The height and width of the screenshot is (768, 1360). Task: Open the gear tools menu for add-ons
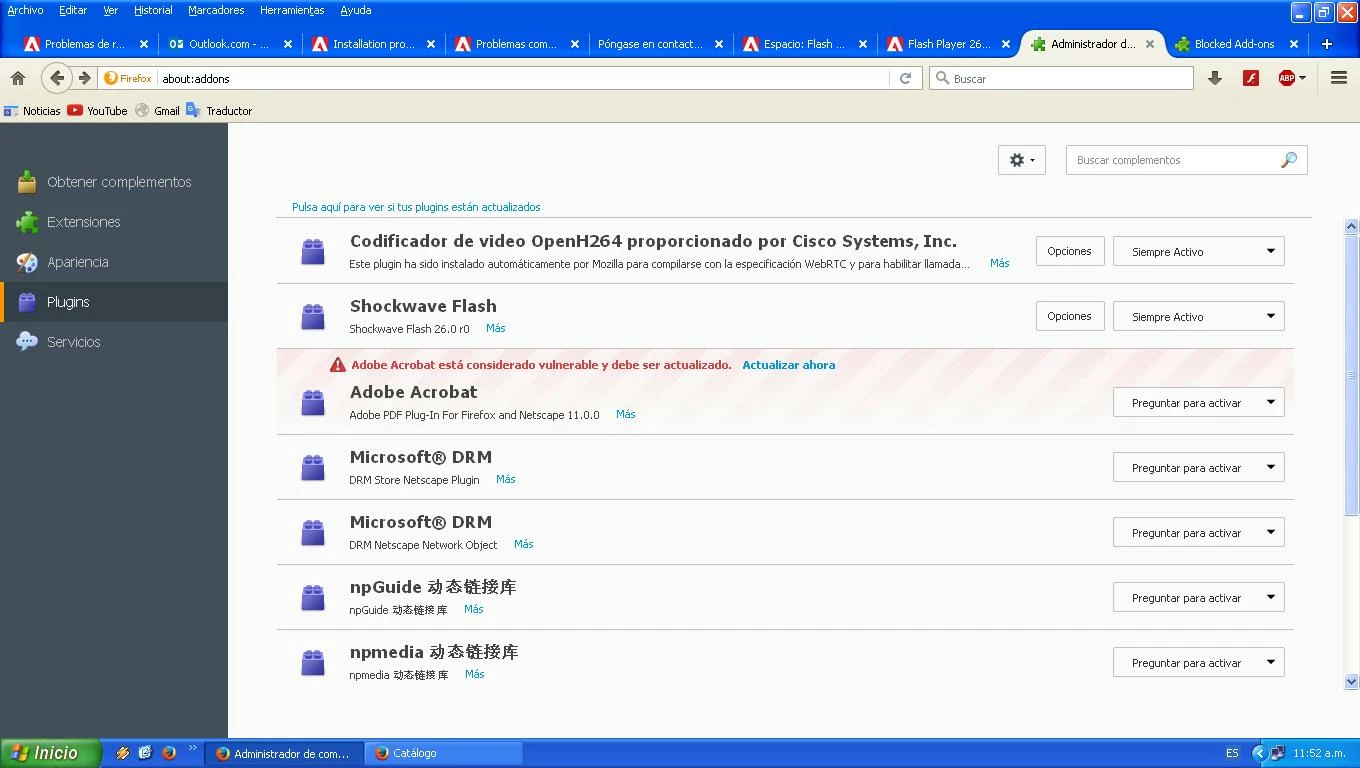pyautogui.click(x=1021, y=160)
